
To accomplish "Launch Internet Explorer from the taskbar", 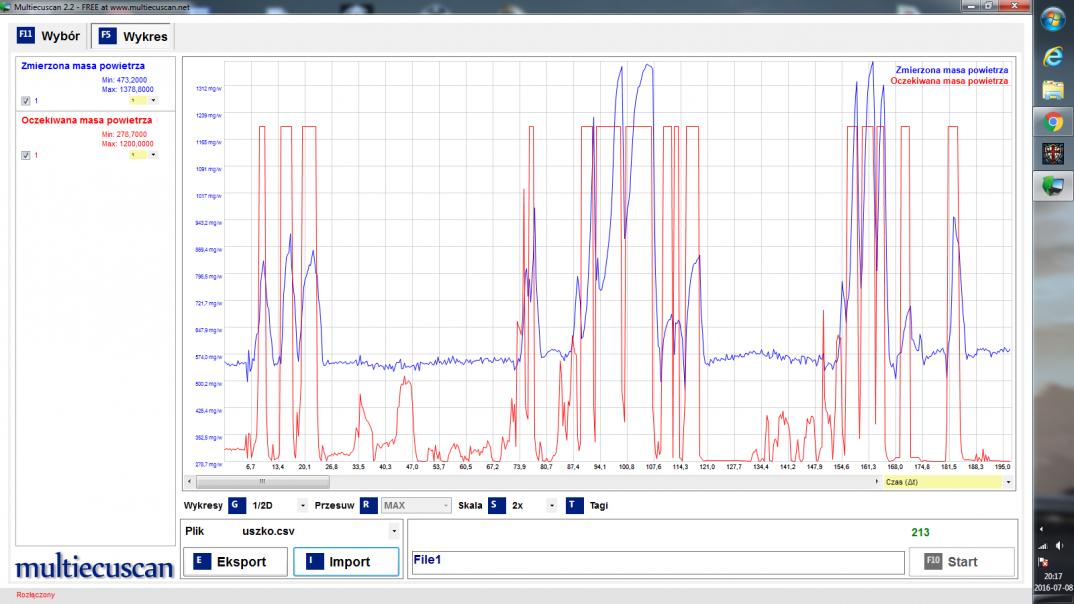I will (x=1053, y=57).
